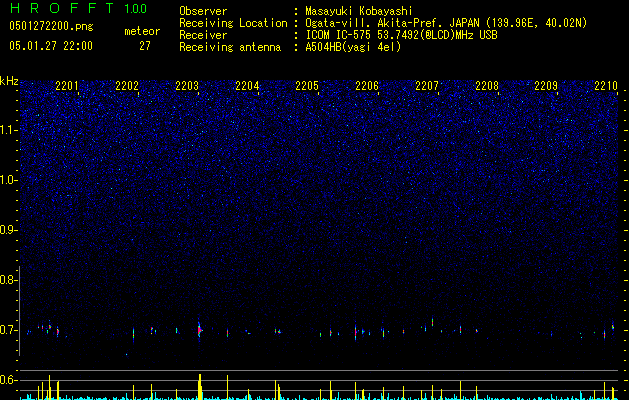
Task: Click the 2210 time marker
Action: pos(606,86)
